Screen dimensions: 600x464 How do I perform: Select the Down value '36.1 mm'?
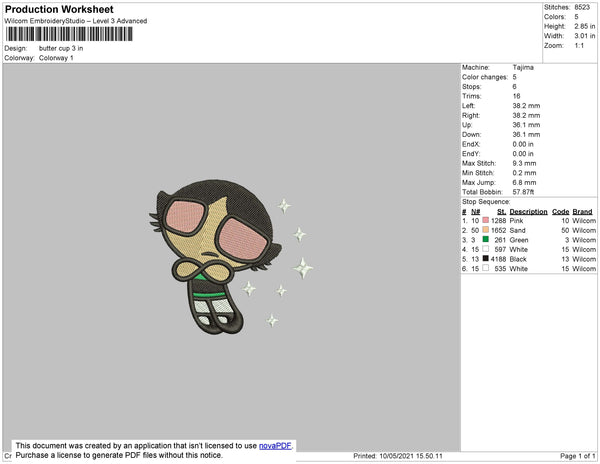527,134
